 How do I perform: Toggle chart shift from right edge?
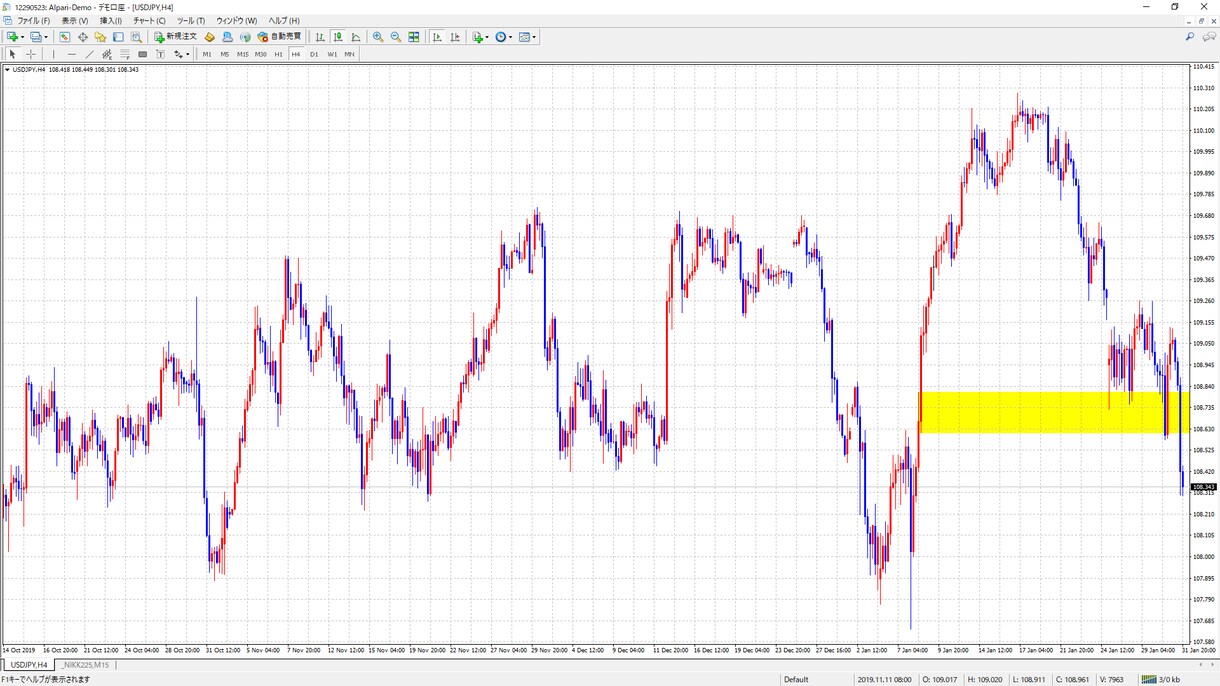(x=455, y=37)
